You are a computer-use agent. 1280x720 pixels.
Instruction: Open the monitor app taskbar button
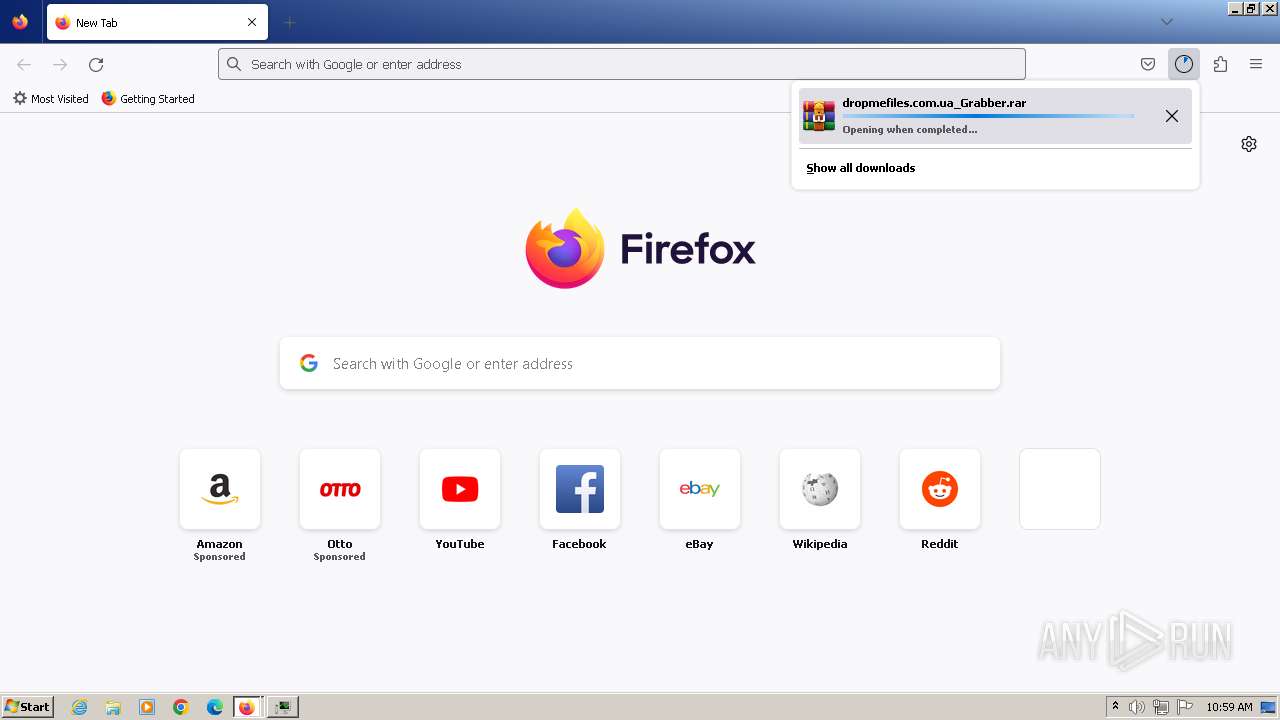coord(283,707)
